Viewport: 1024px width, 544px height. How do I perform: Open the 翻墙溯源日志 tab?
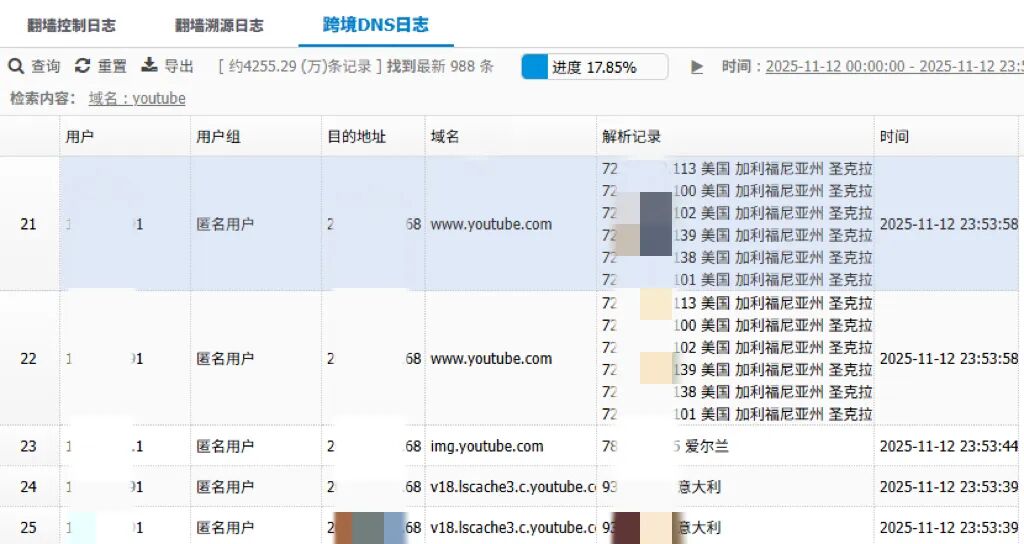coord(219,25)
